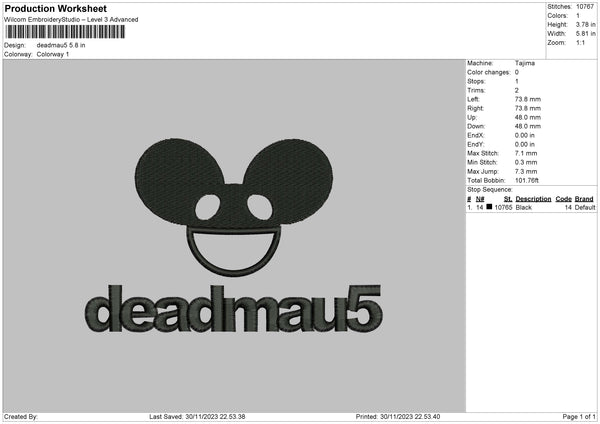Click the Color changes value 0
The width and height of the screenshot is (600, 424).
tap(517, 72)
